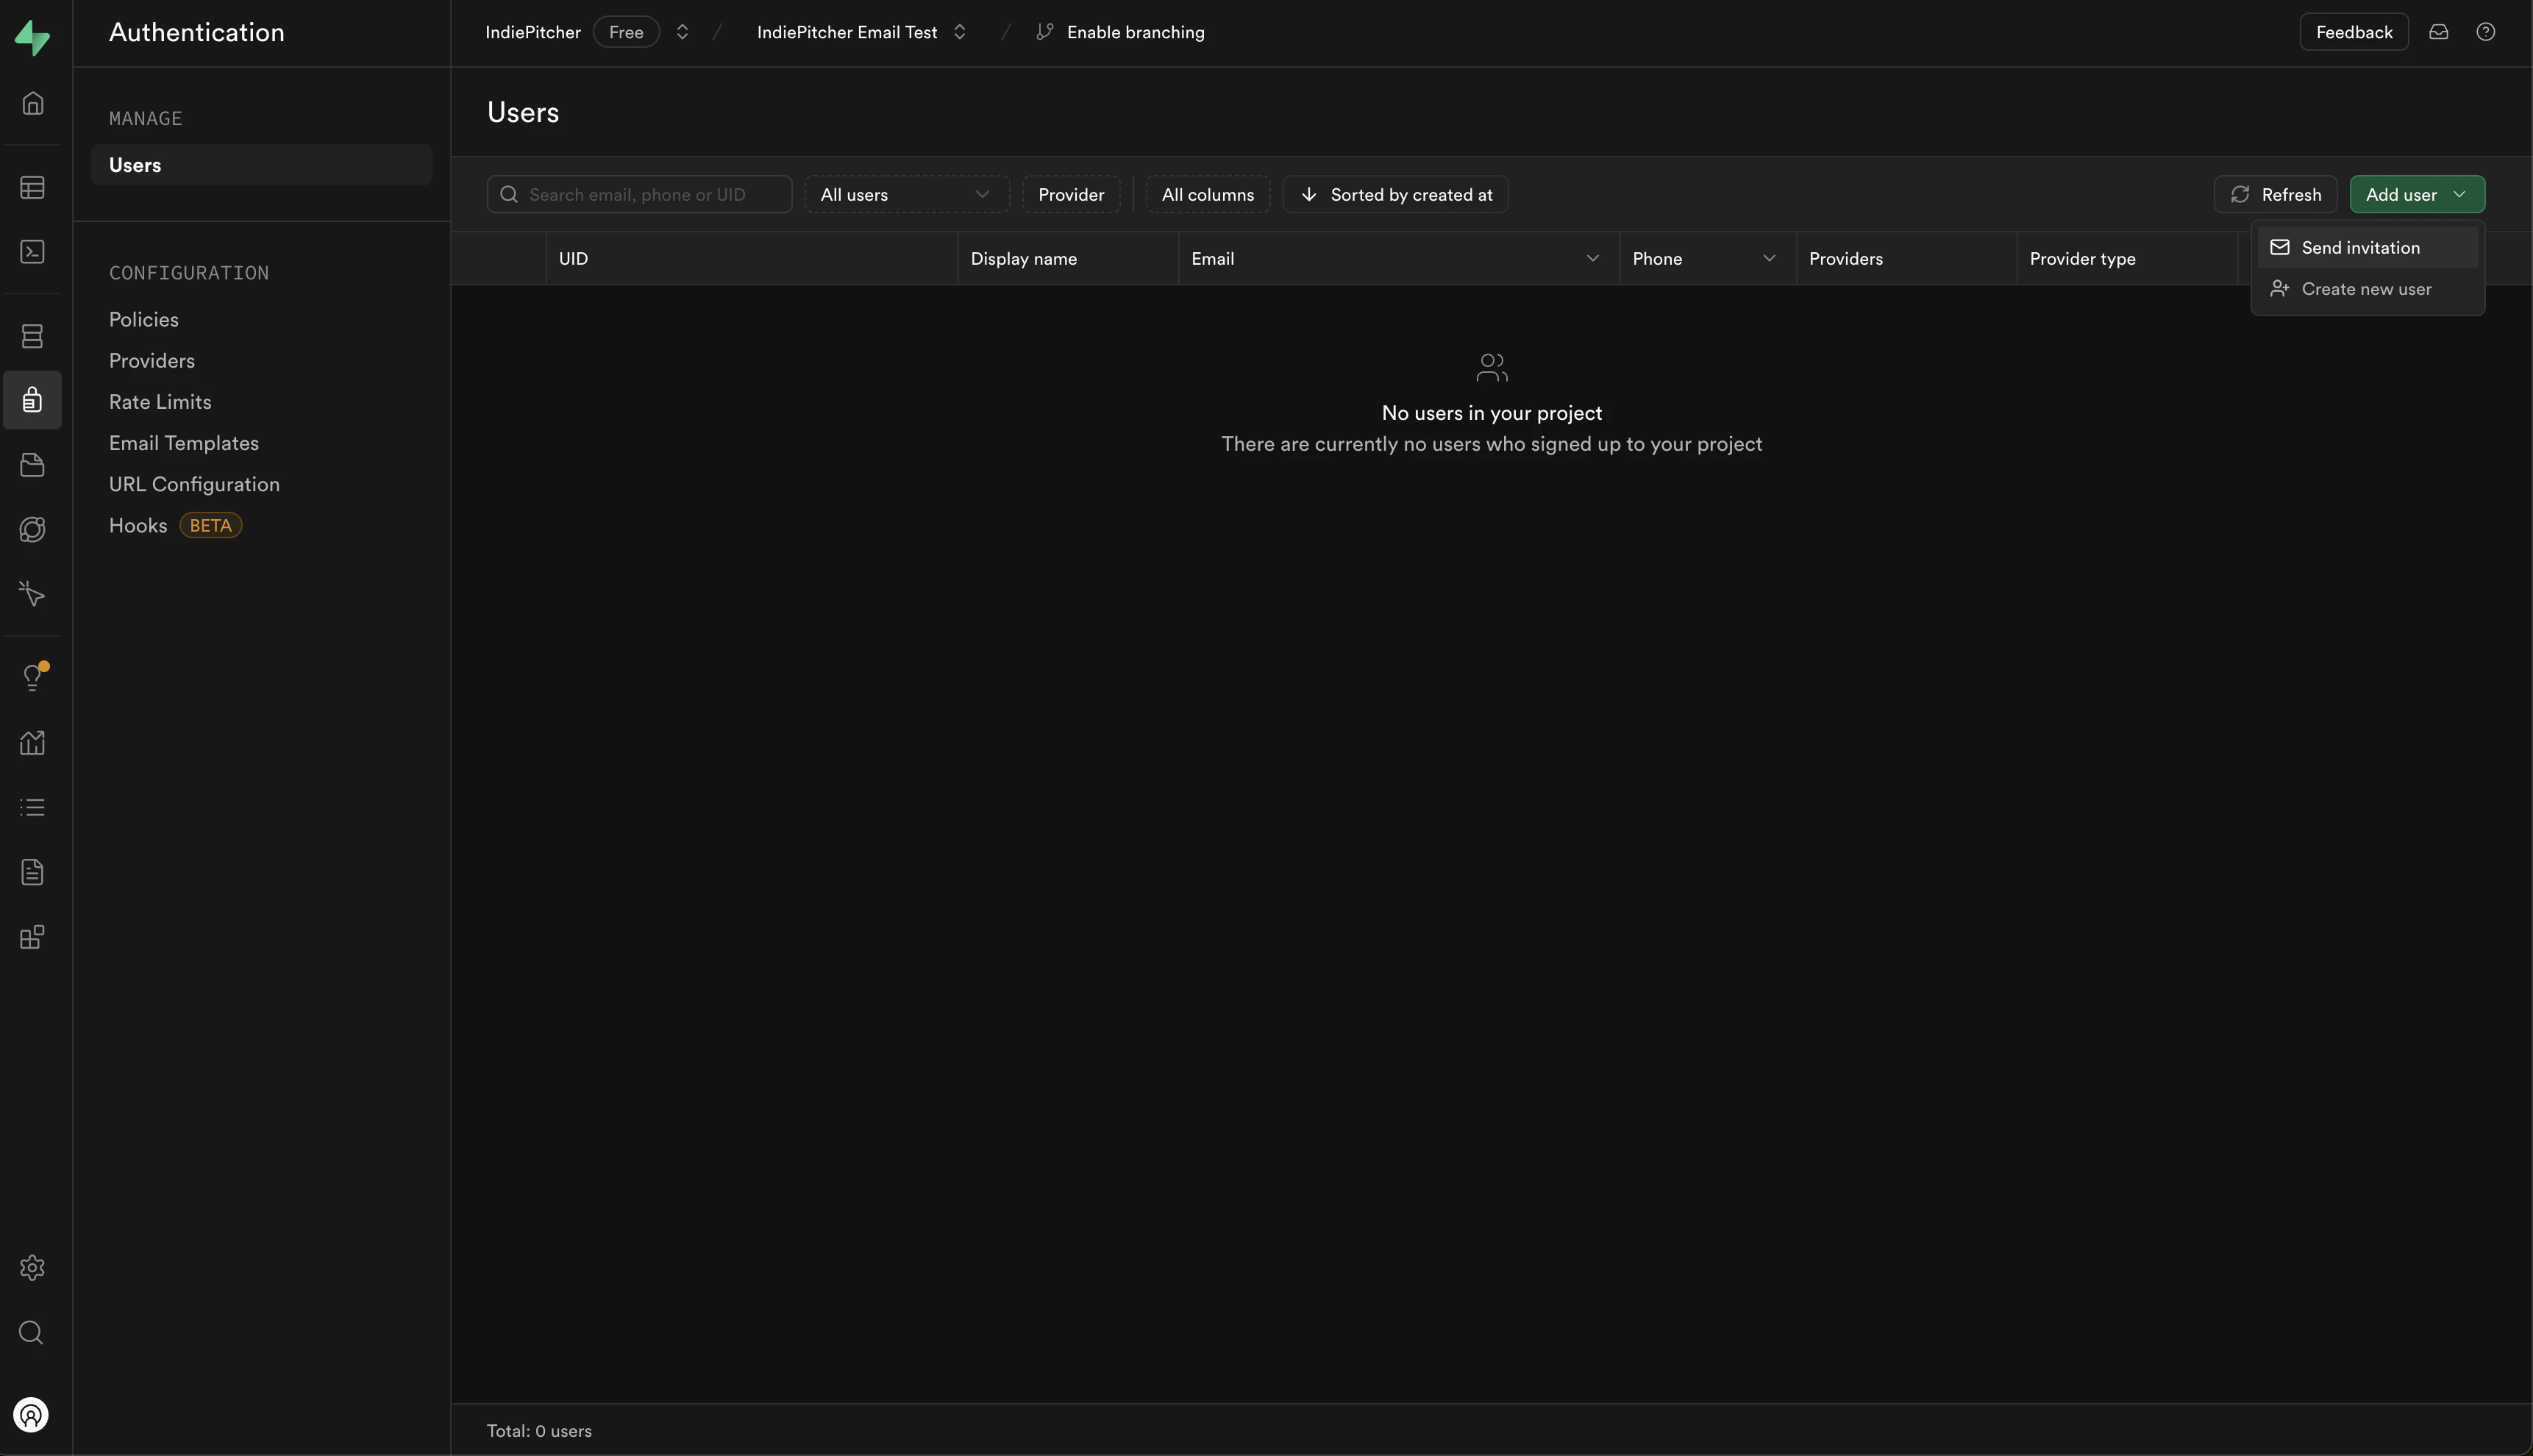The height and width of the screenshot is (1456, 2533).
Task: Select Users in the Manage section
Action: 261,165
